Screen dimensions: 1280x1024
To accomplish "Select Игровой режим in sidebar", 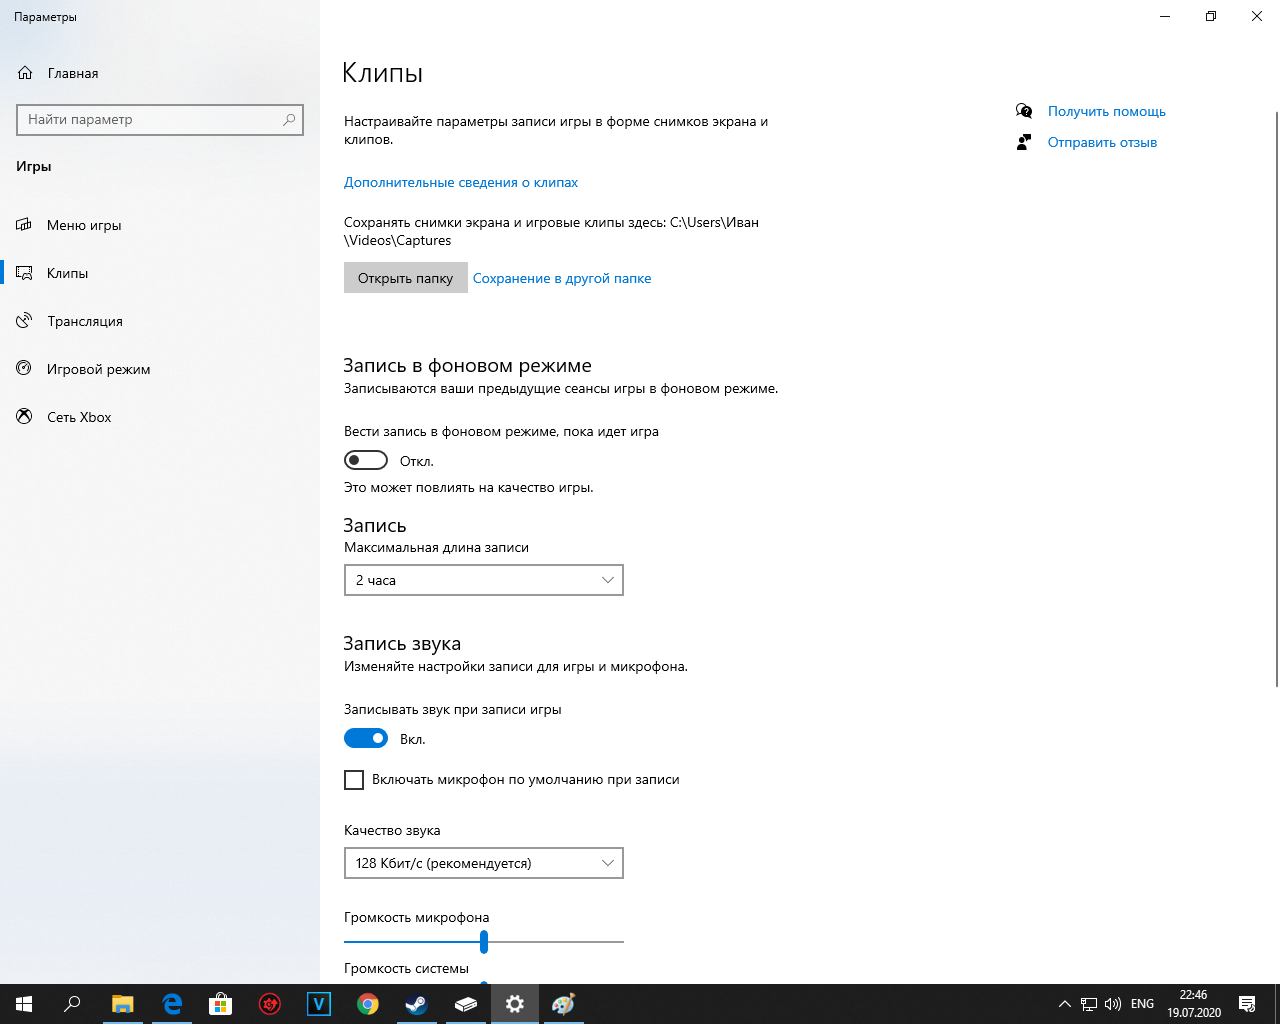I will tap(98, 369).
